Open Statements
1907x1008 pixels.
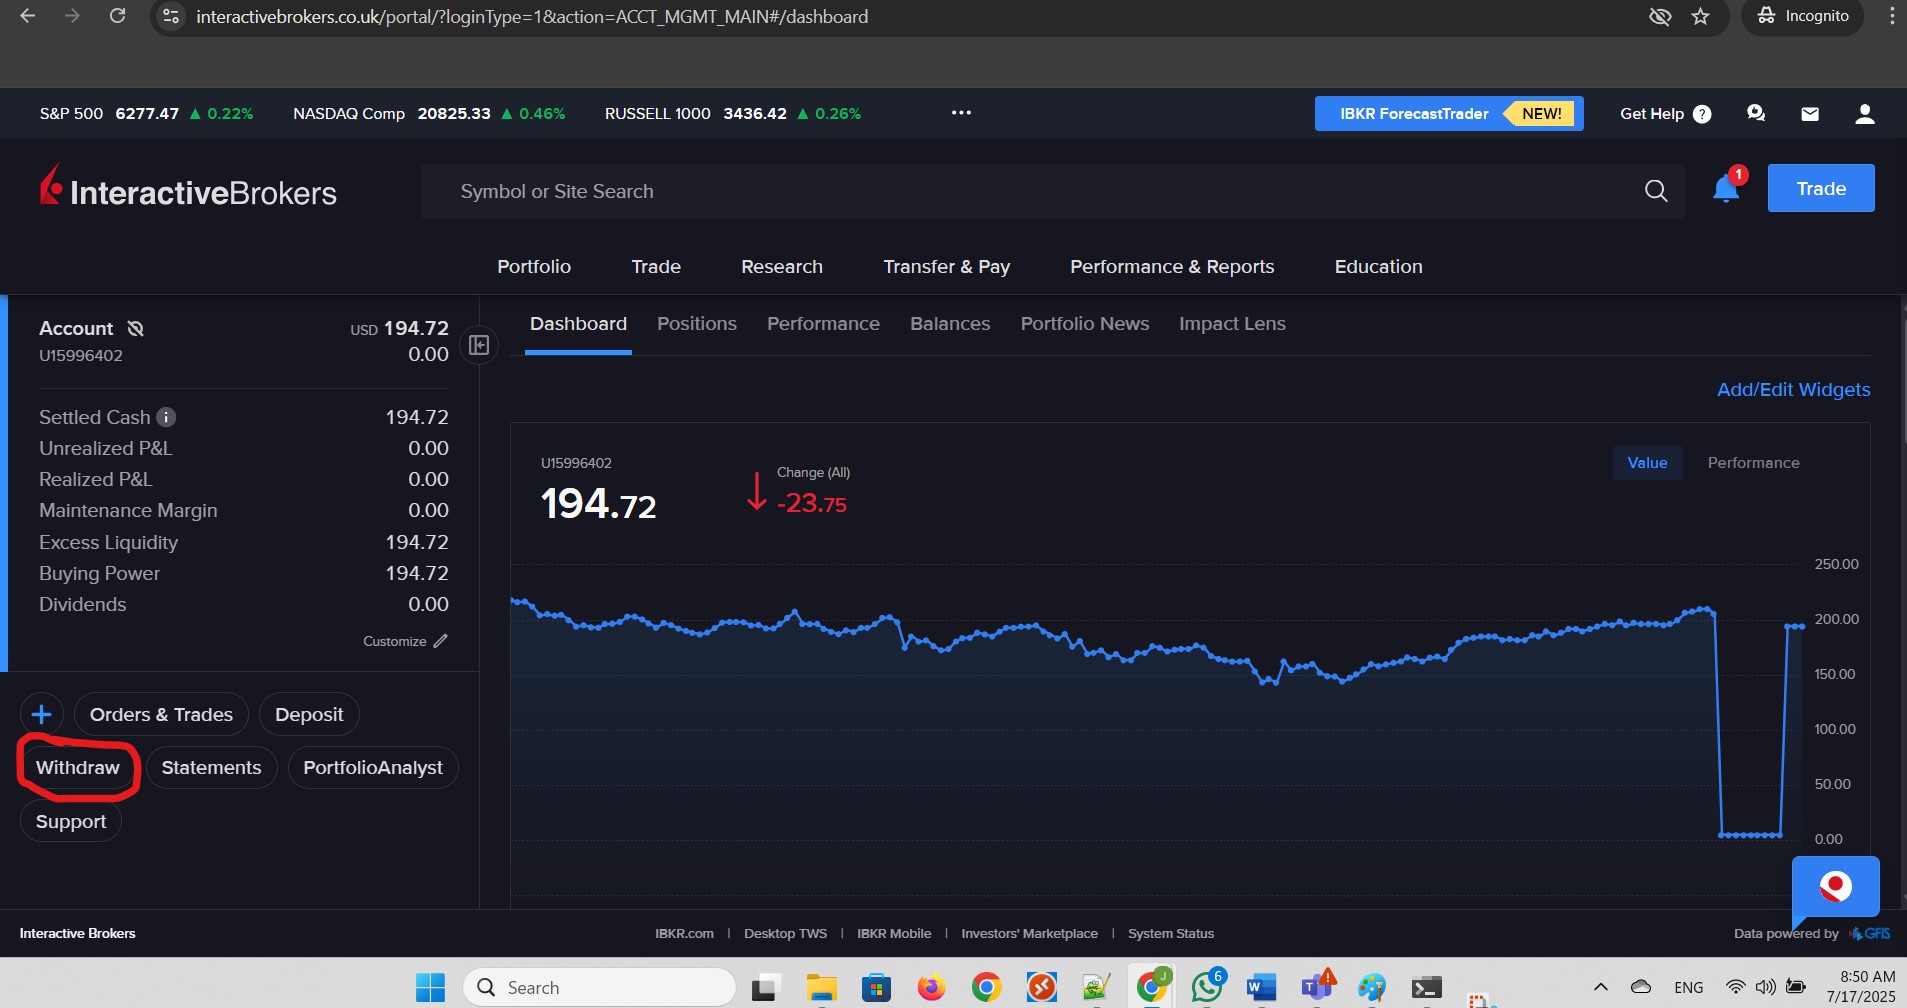(x=211, y=768)
